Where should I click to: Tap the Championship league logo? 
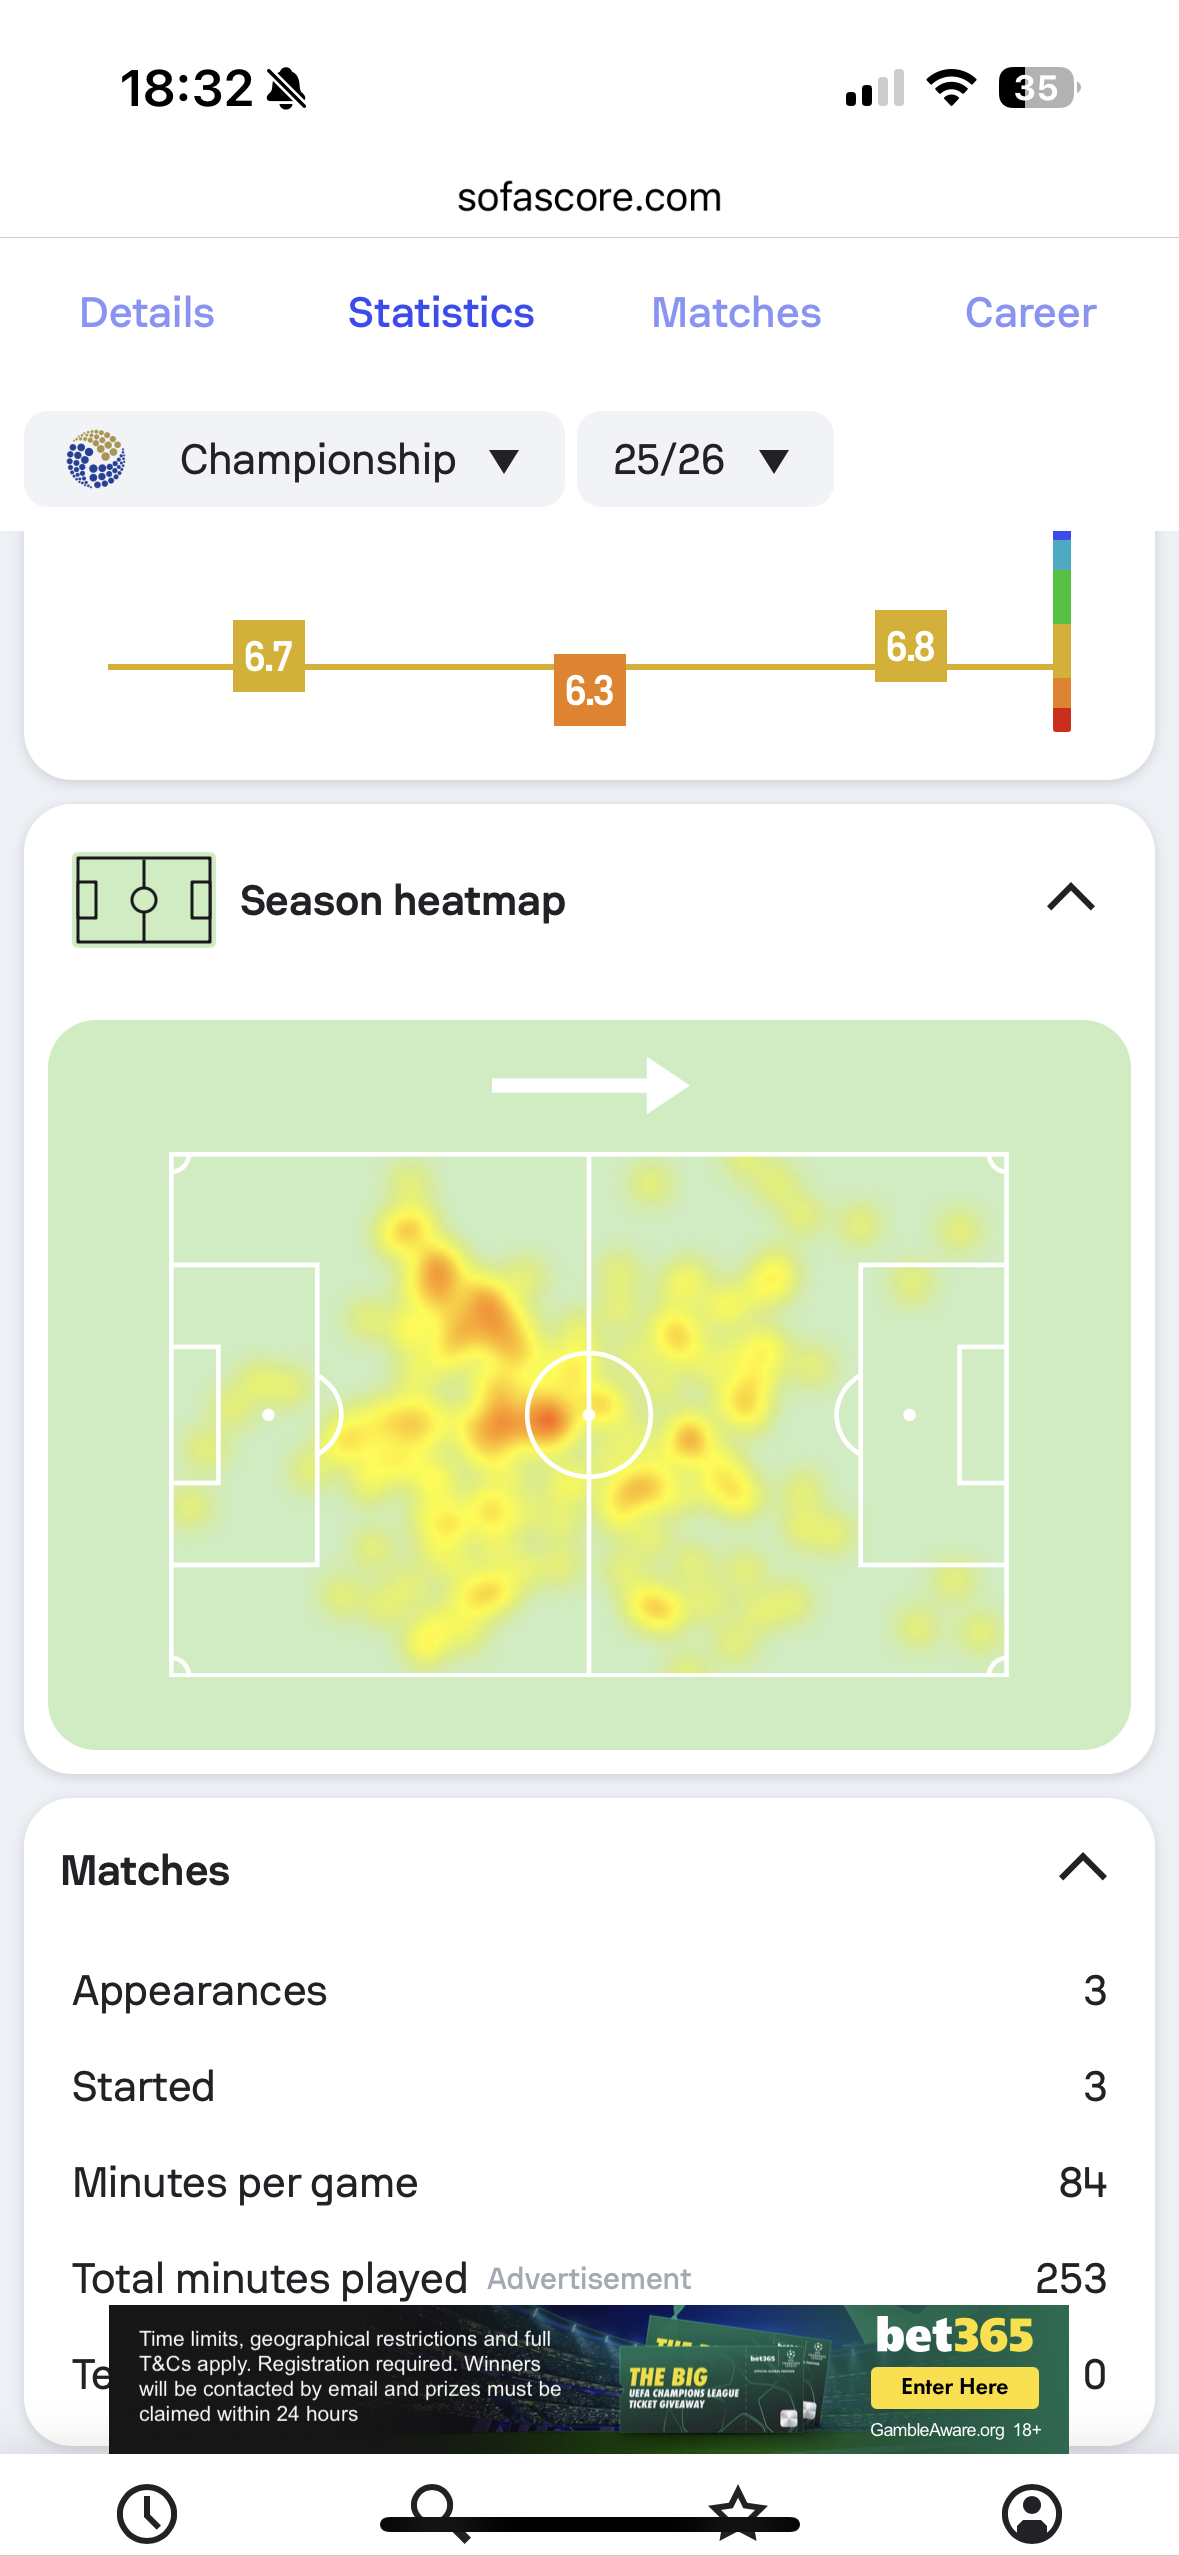(96, 459)
